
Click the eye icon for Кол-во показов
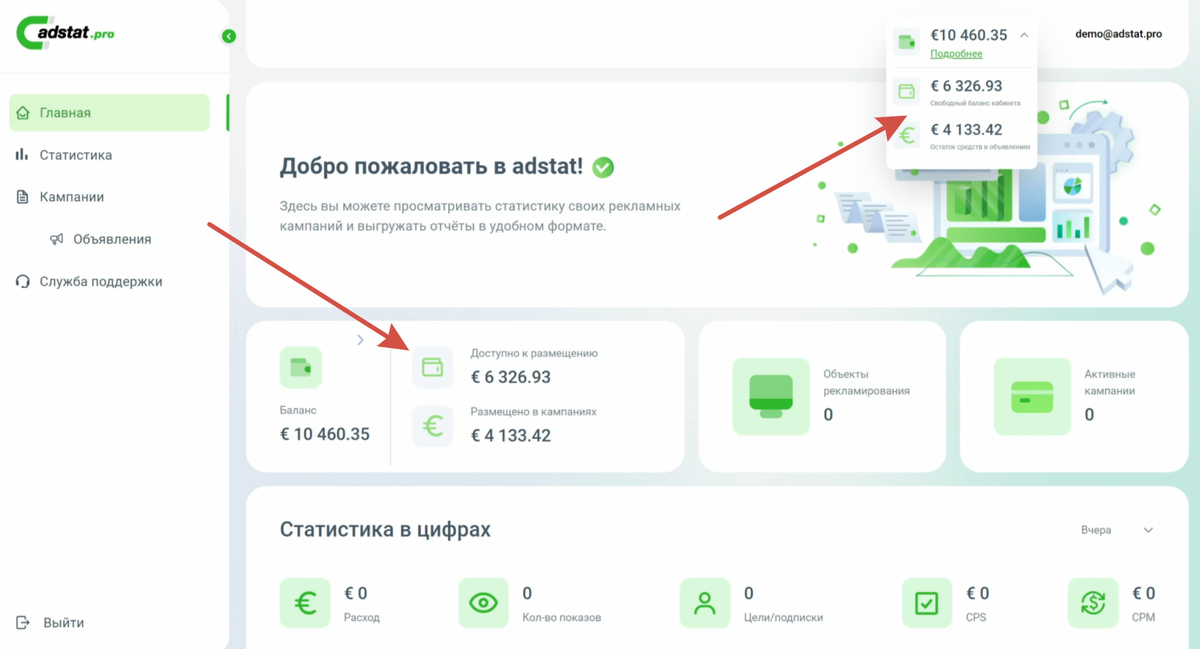pos(483,603)
